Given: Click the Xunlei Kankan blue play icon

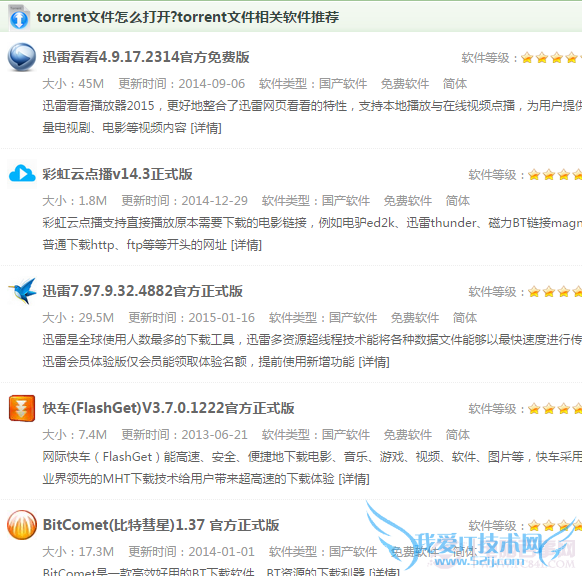Looking at the screenshot, I should (22, 57).
